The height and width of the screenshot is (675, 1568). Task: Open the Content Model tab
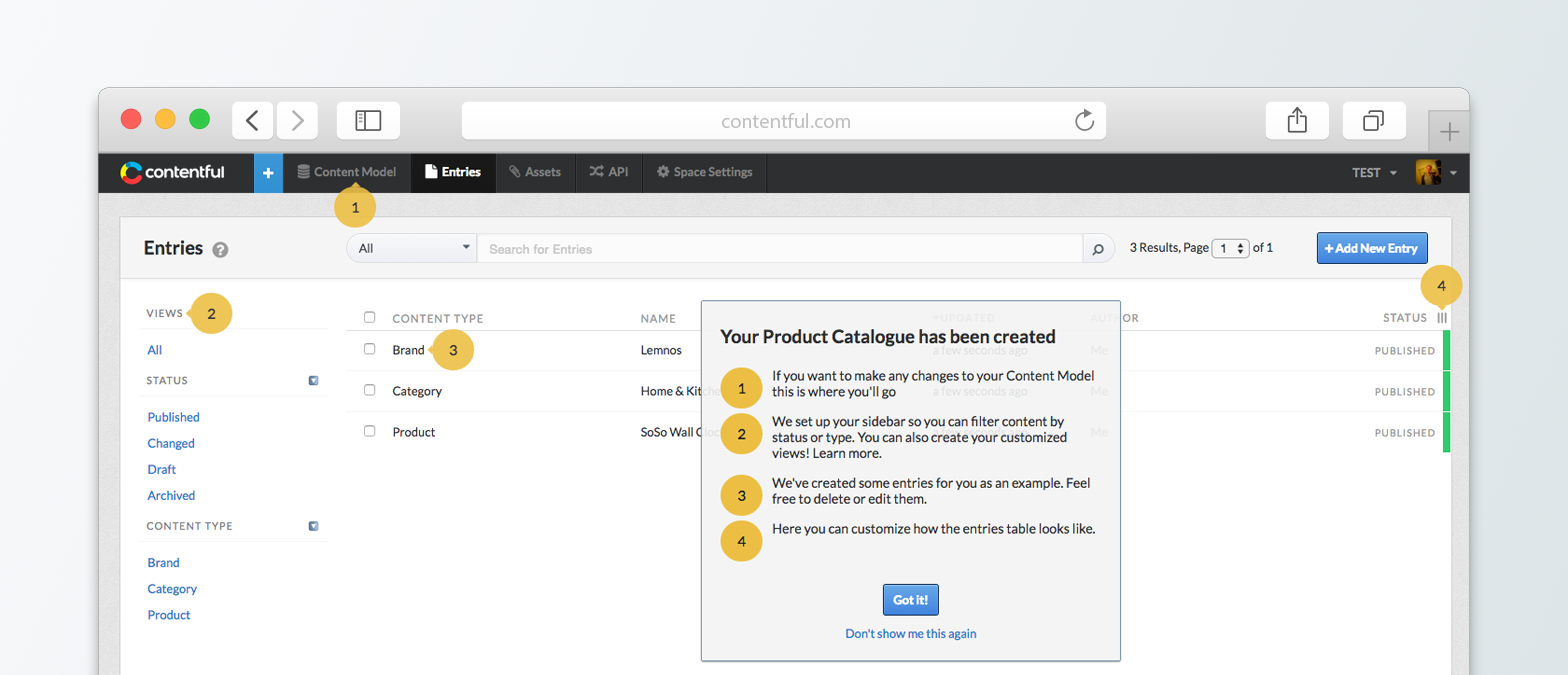(347, 172)
